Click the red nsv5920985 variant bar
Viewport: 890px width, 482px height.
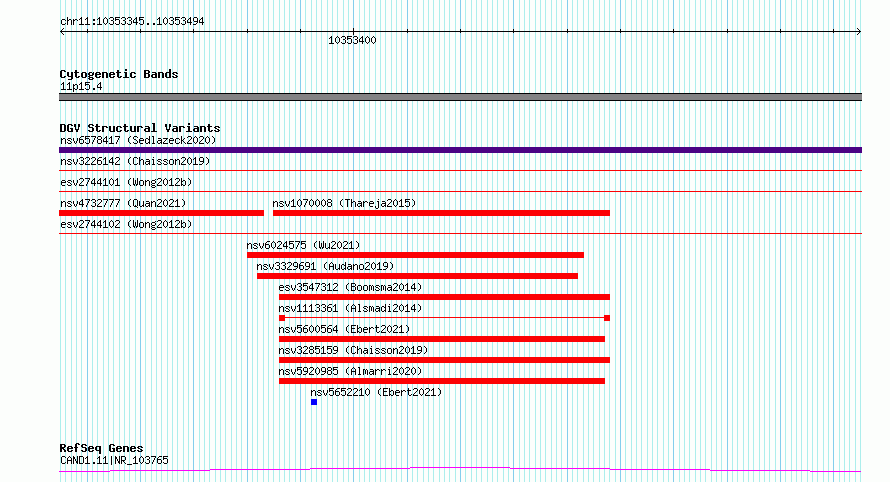coord(442,381)
